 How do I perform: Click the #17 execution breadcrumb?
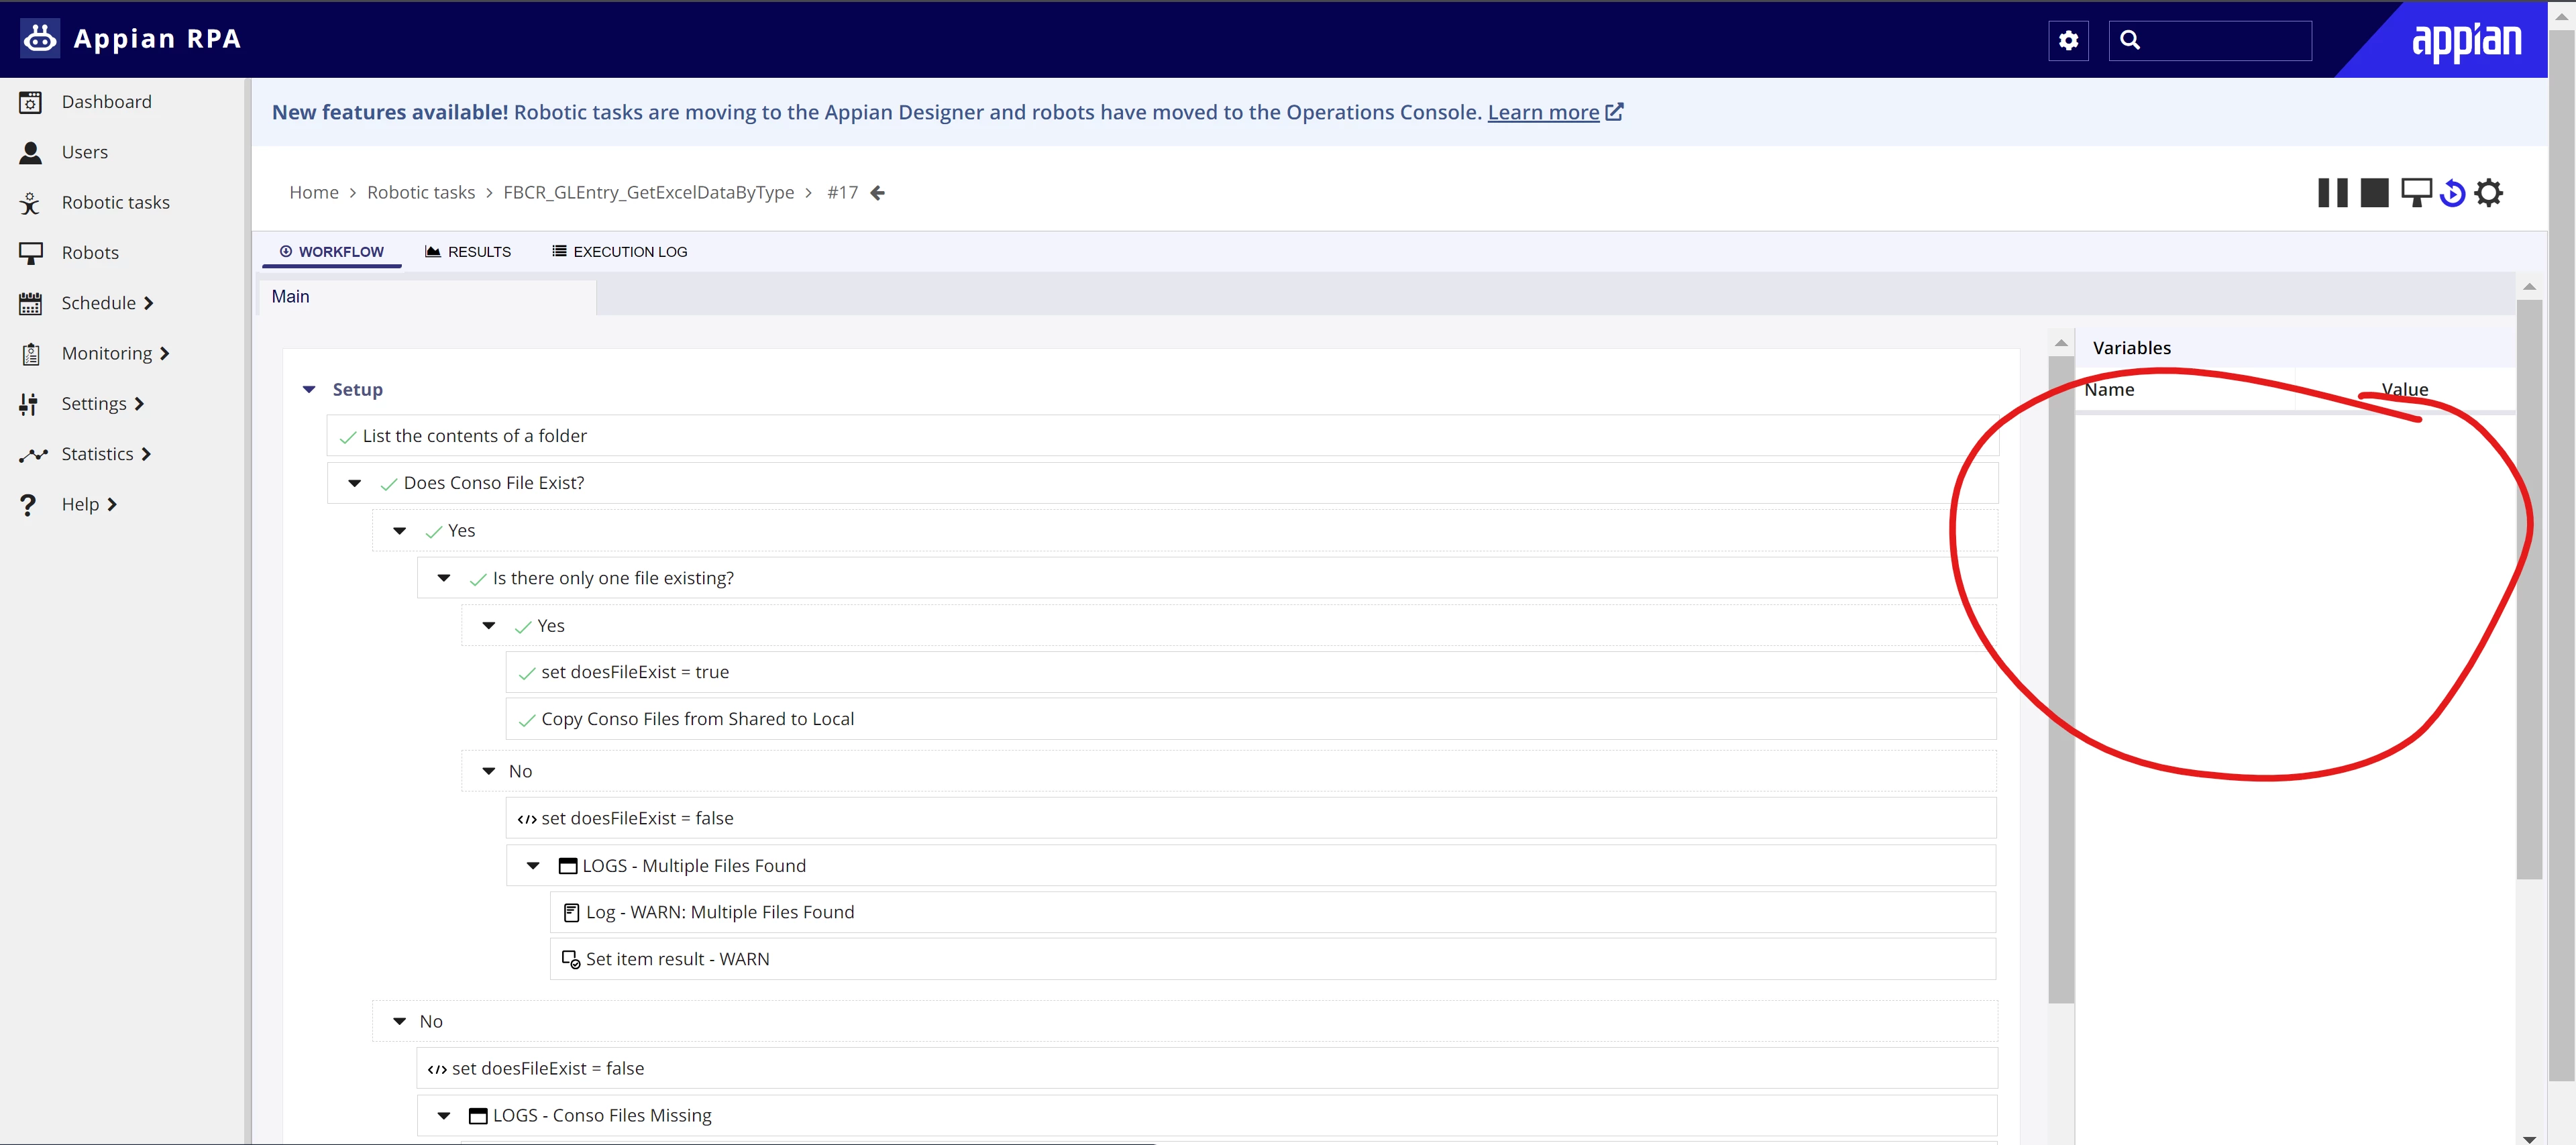point(842,192)
